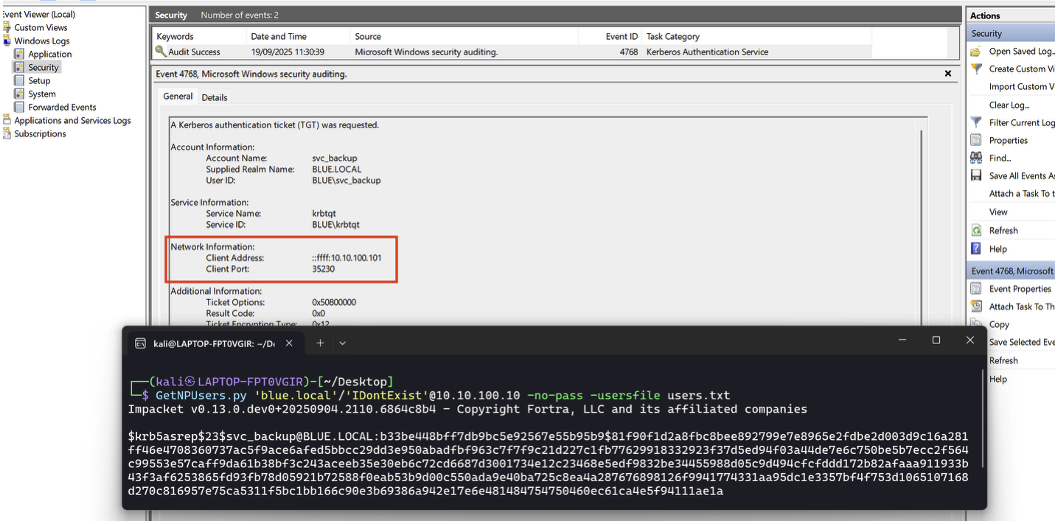Click the Event Properties icon in Actions

click(975, 289)
